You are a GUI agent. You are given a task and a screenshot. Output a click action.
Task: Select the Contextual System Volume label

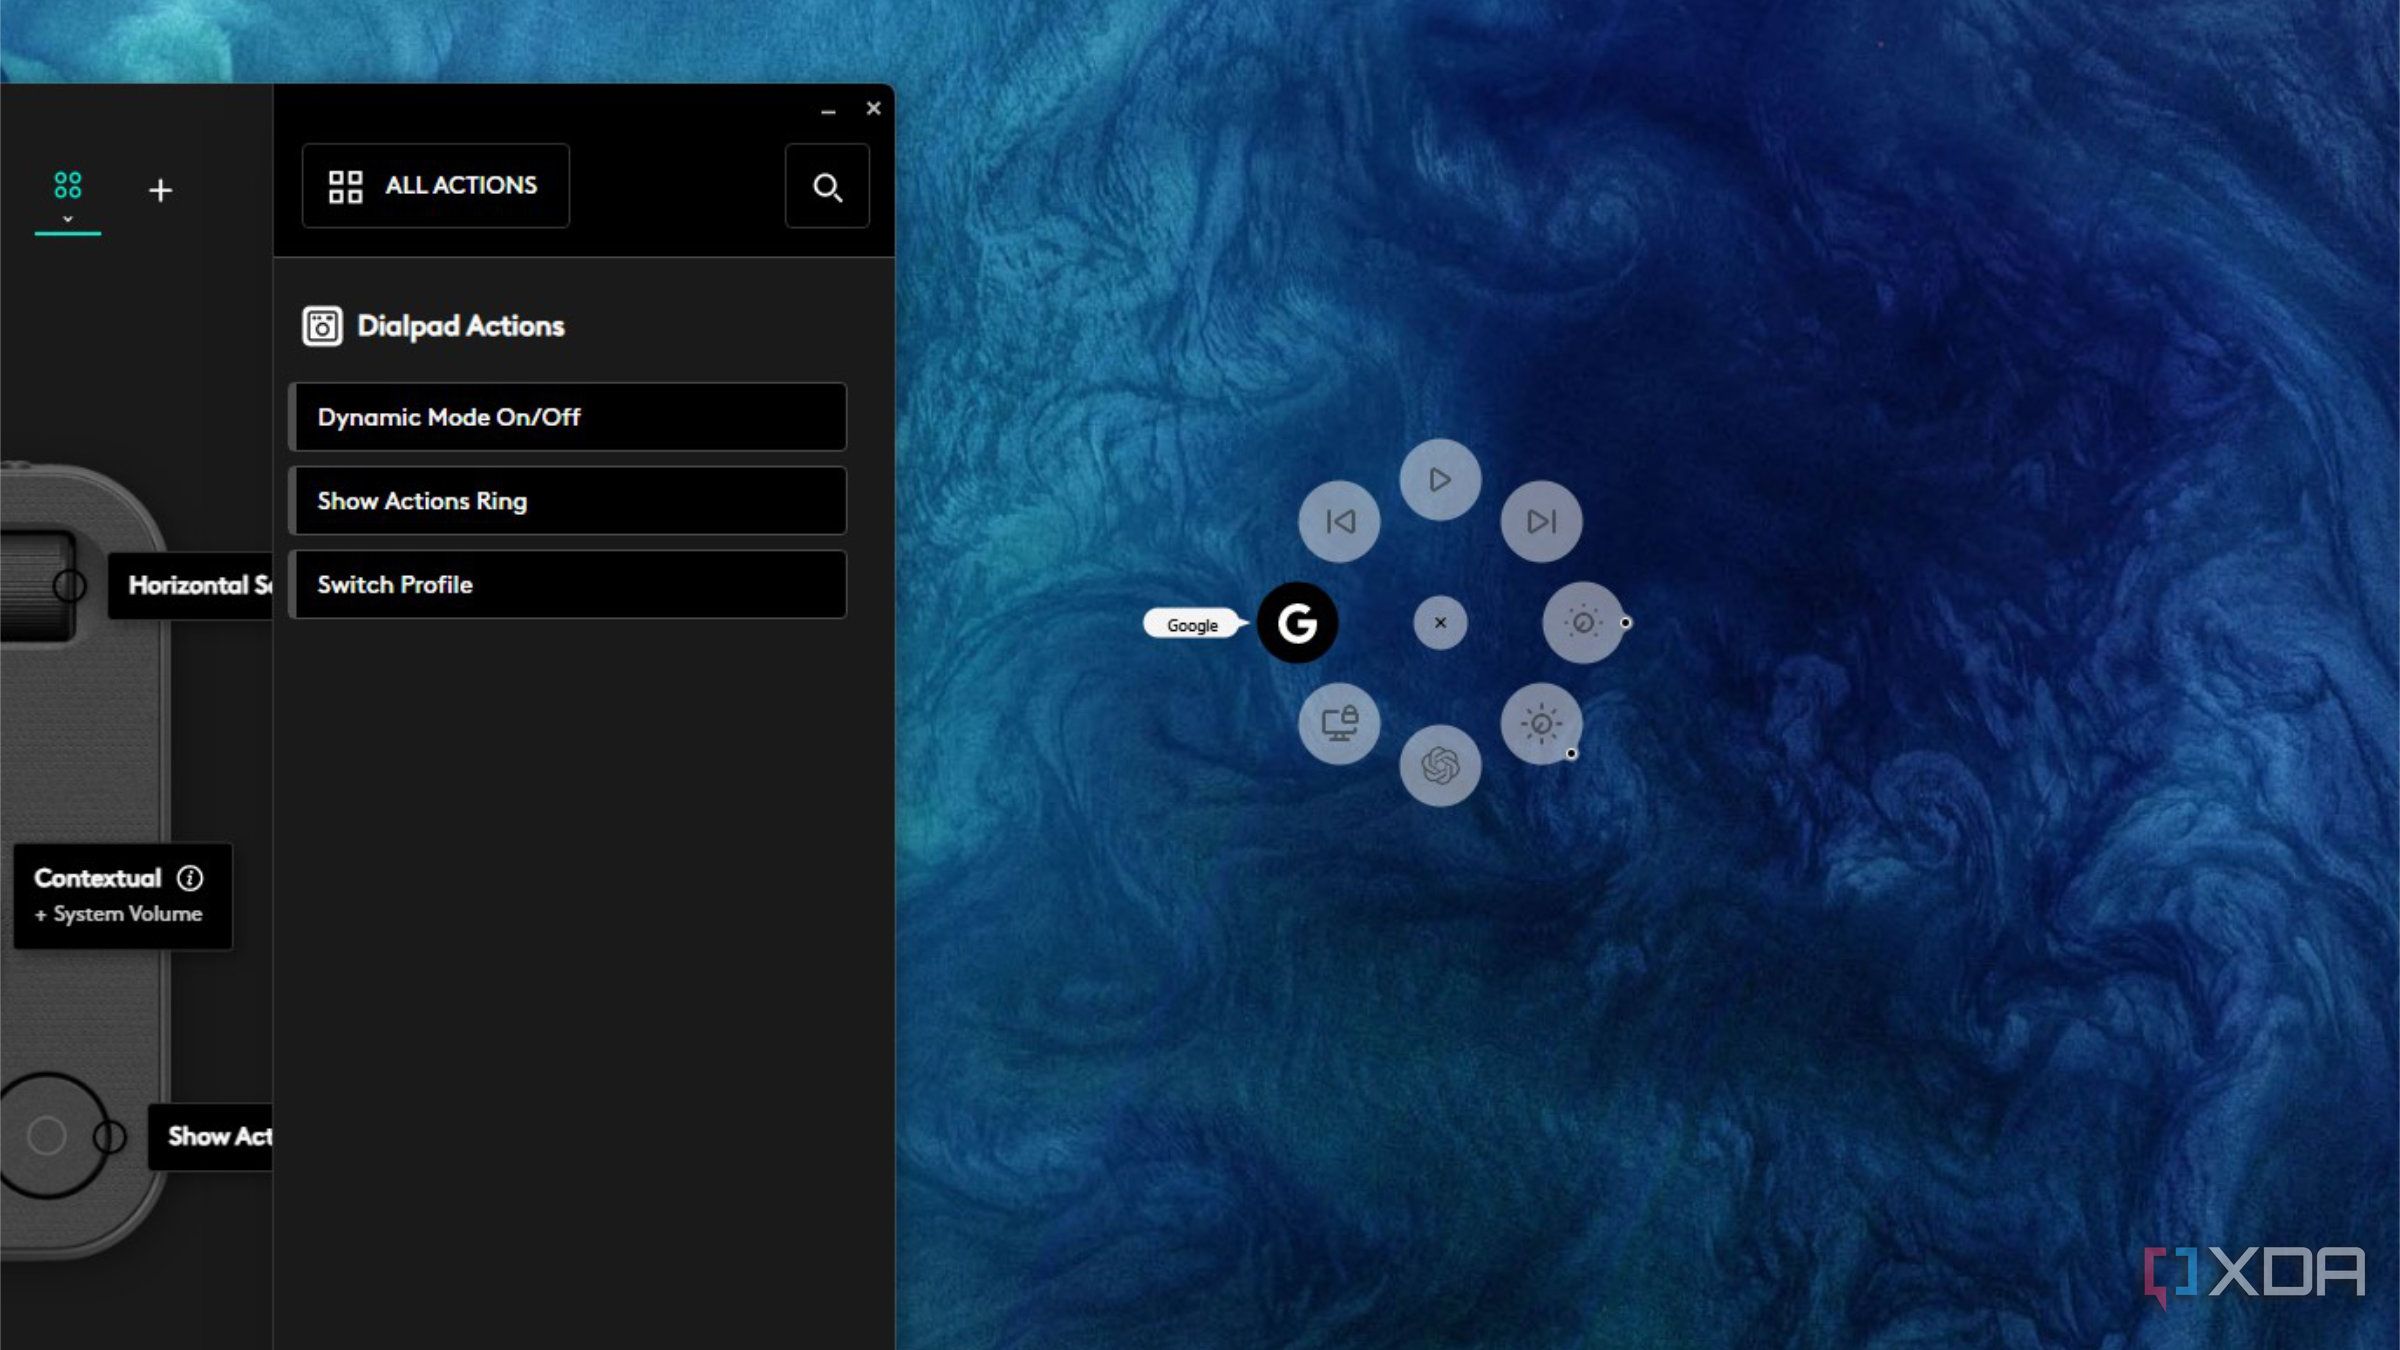point(123,896)
